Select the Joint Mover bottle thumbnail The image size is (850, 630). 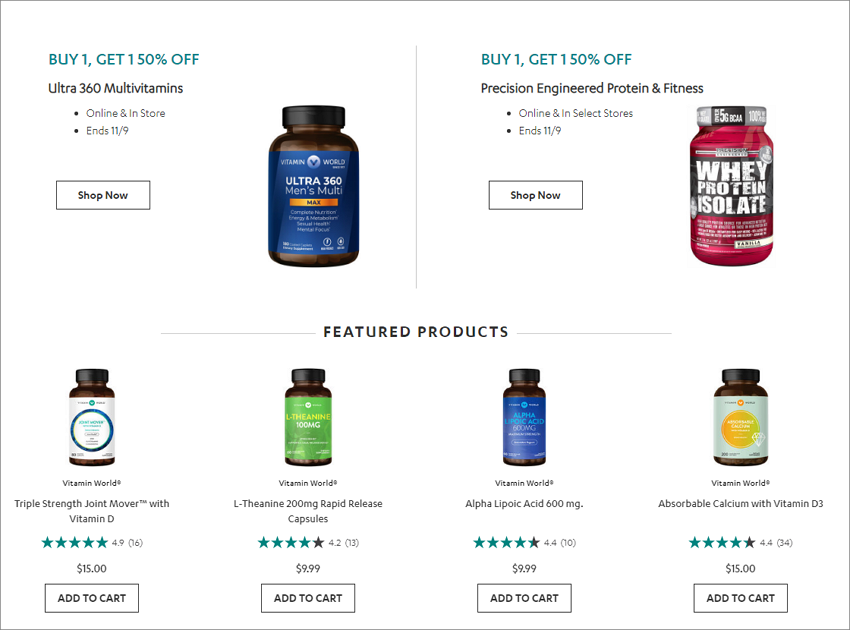pyautogui.click(x=92, y=417)
